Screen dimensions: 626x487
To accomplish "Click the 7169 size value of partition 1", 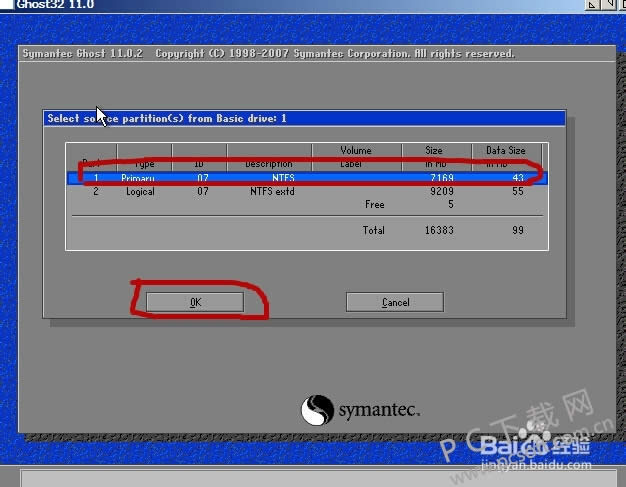I will click(x=441, y=177).
